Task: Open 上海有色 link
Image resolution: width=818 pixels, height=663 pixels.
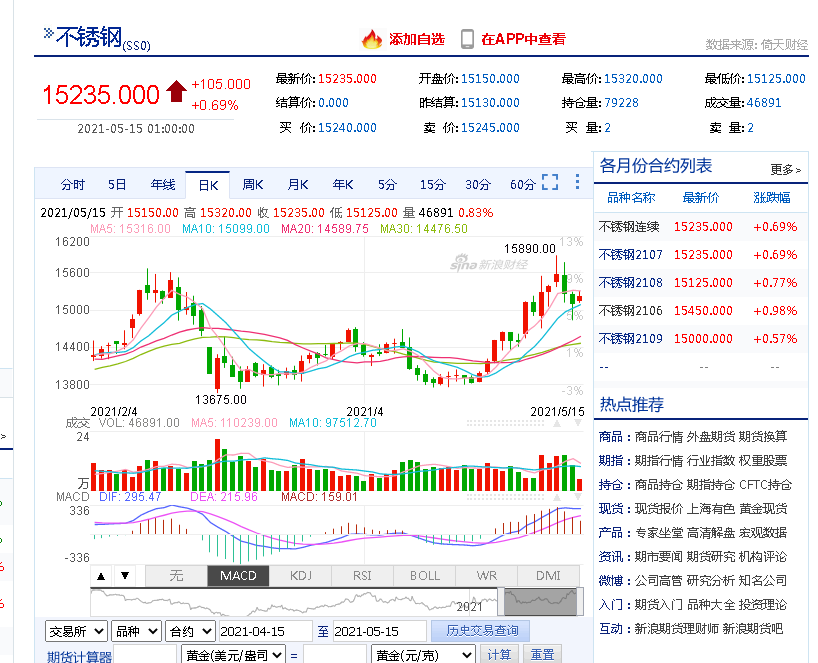Action: pyautogui.click(x=711, y=509)
